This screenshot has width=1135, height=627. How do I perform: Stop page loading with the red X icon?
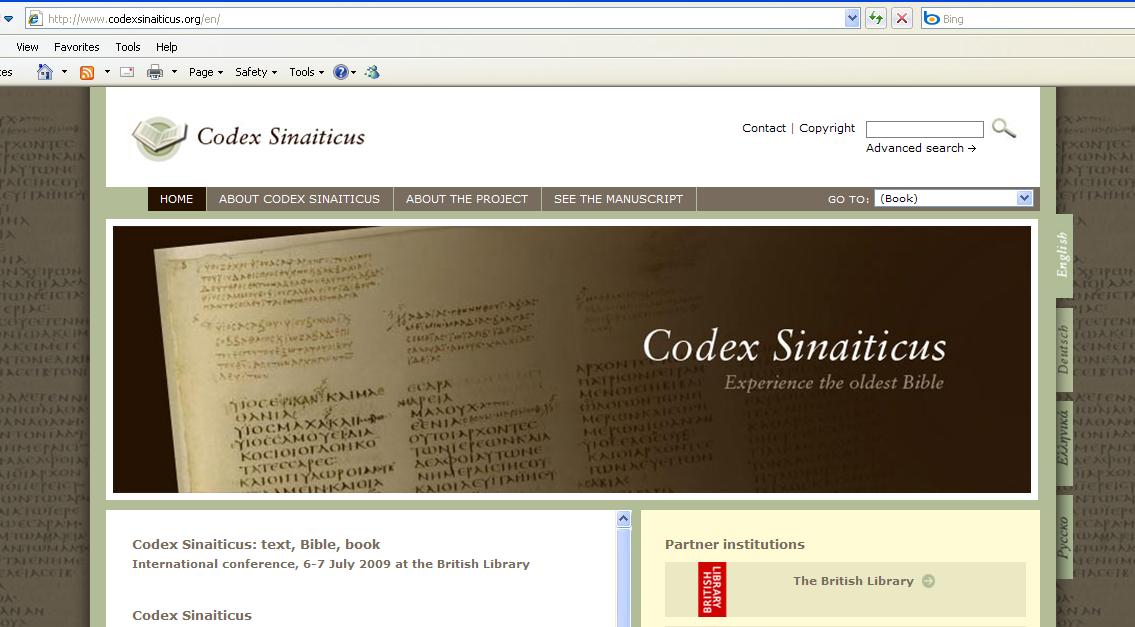(901, 18)
